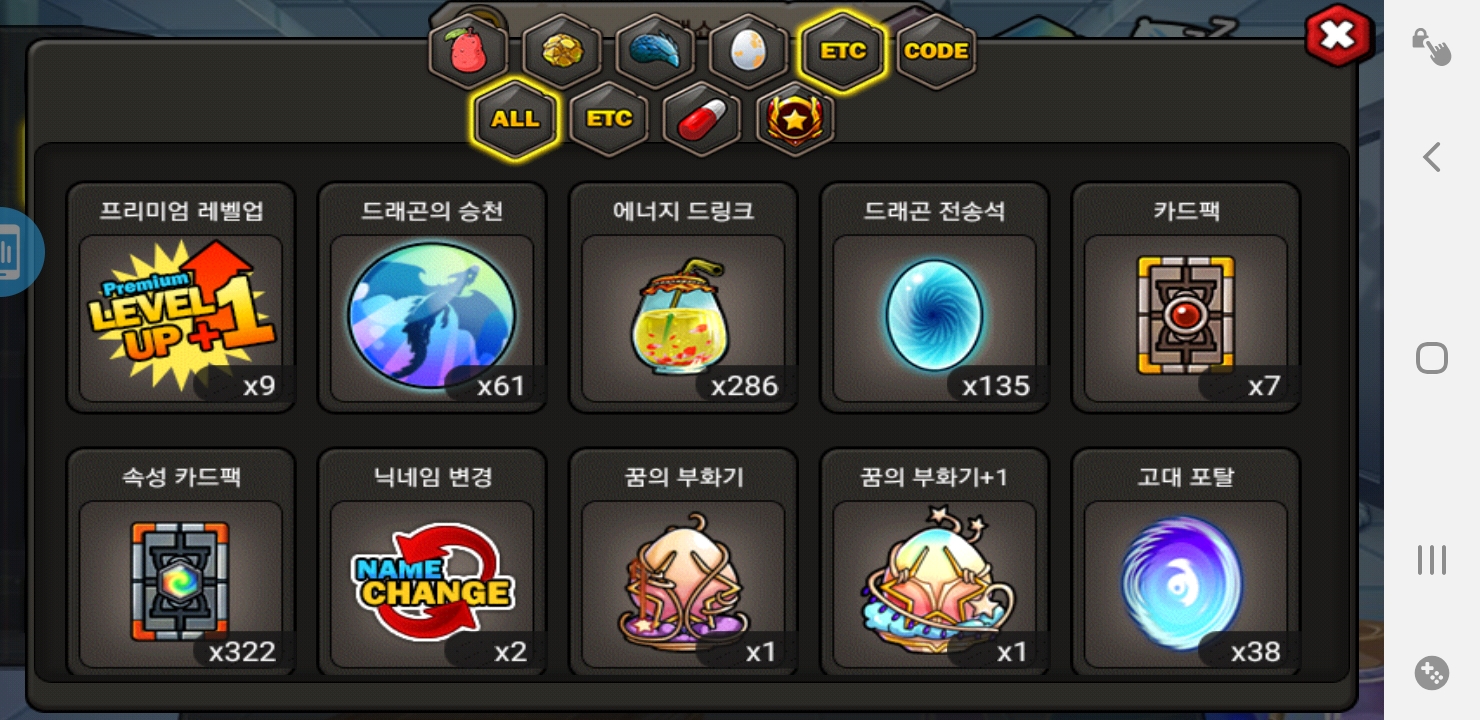Pick the 에너지 드링크 energy drink item

683,297
